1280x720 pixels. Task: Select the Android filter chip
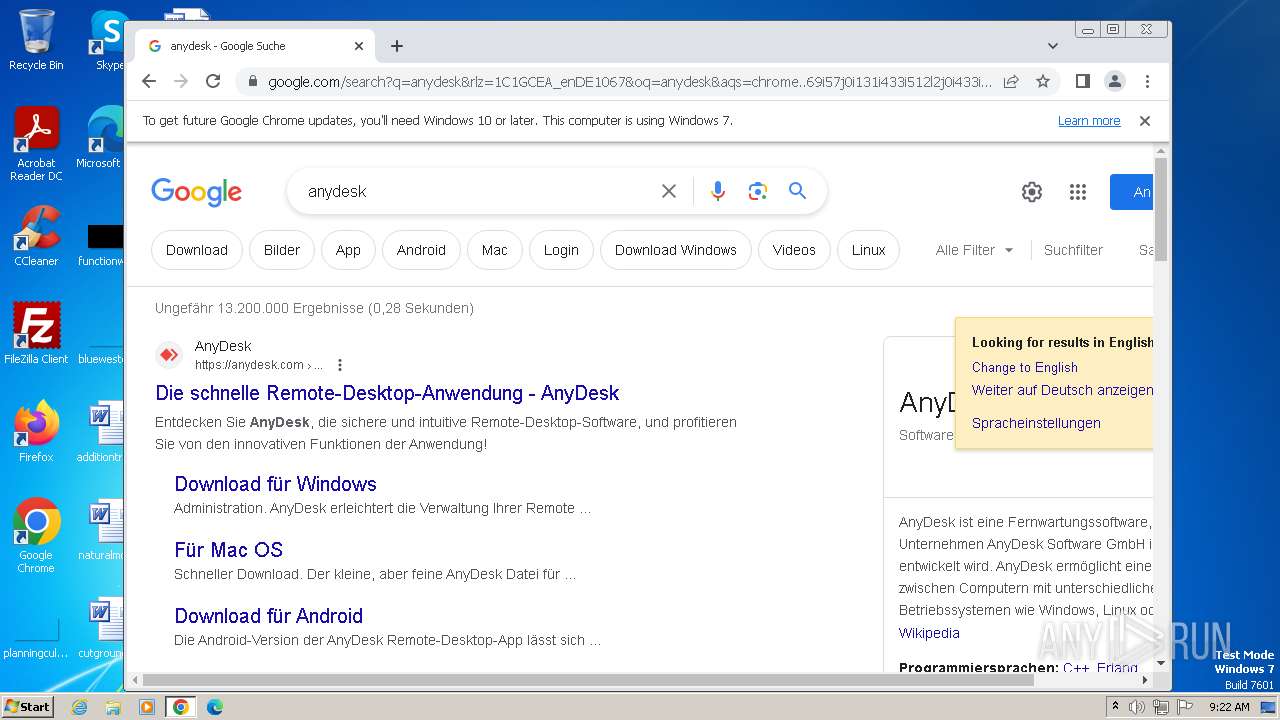pos(421,250)
